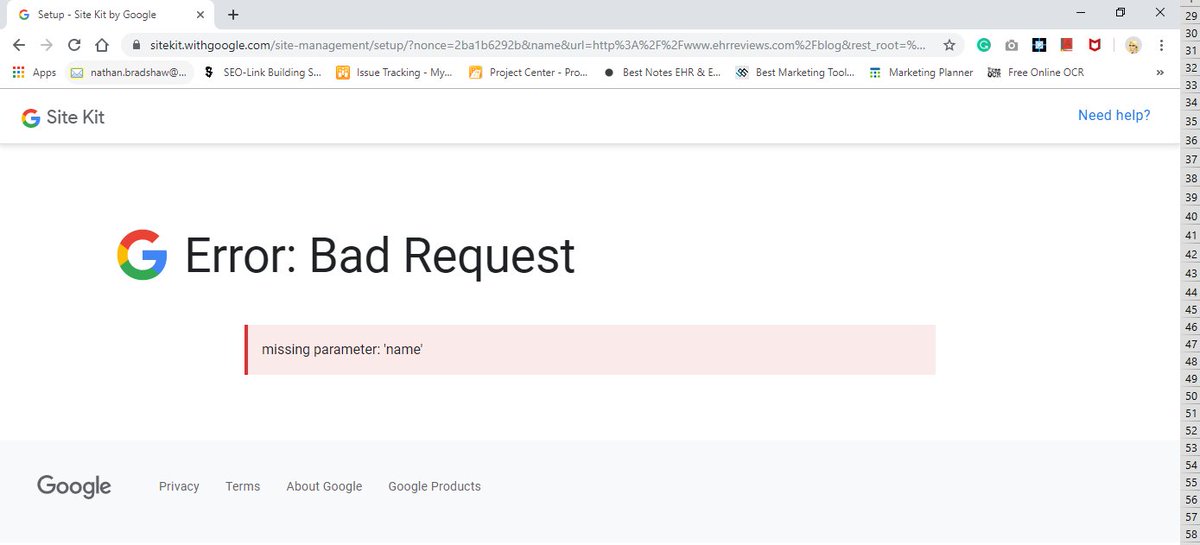Select row 50 header in background spreadsheet
Viewport: 1200px width, 545px height.
(x=1190, y=396)
